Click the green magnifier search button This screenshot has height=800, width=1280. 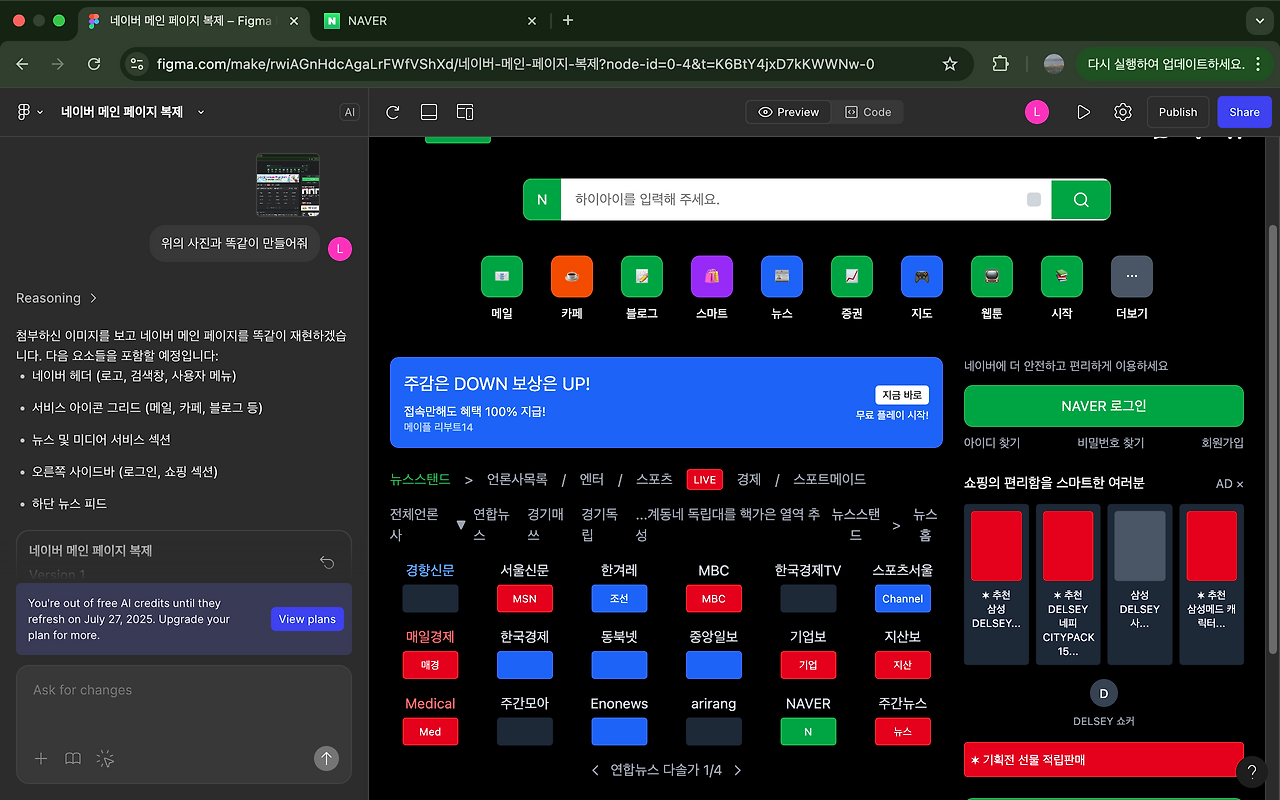coord(1081,199)
